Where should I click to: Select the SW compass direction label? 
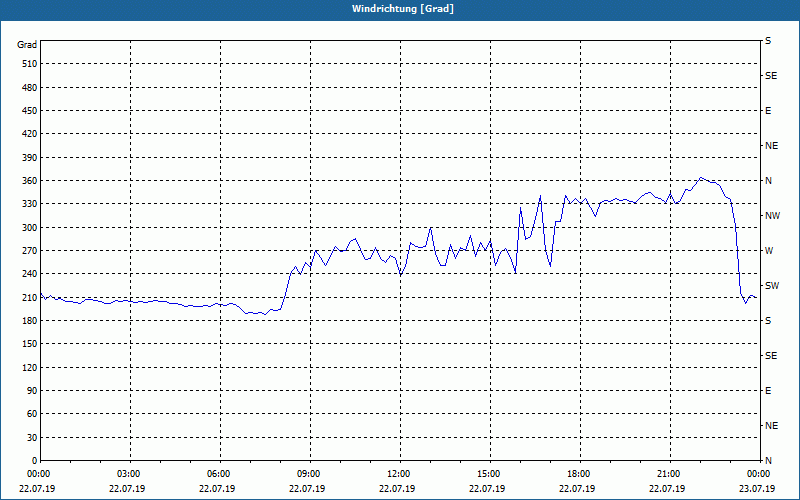(x=772, y=286)
